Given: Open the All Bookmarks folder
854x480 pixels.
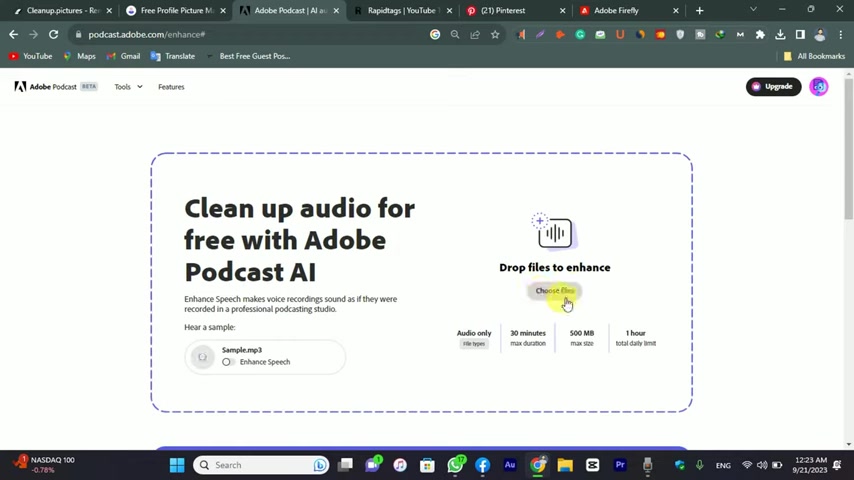Looking at the screenshot, I should [814, 56].
